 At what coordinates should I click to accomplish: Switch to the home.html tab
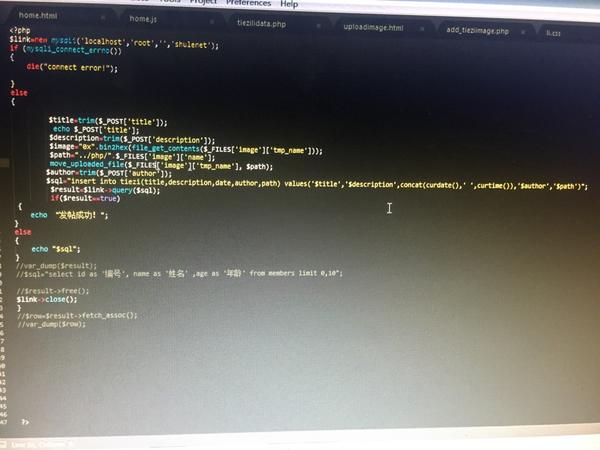pyautogui.click(x=38, y=16)
